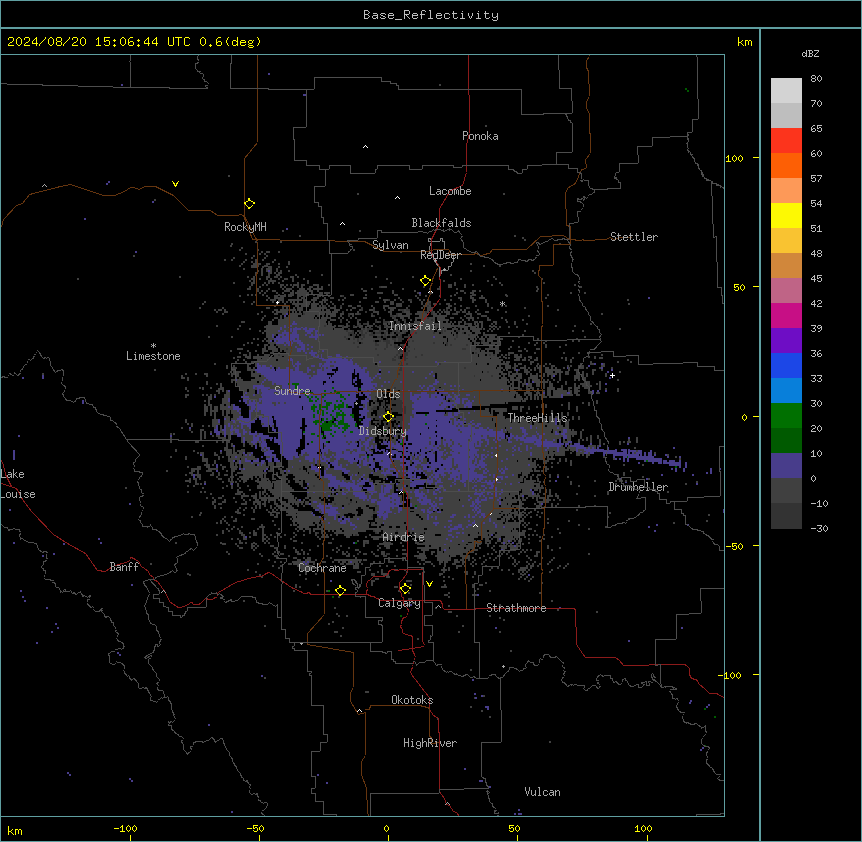Click the -30 value in dBZ legend
Image resolution: width=862 pixels, height=842 pixels.
(819, 529)
